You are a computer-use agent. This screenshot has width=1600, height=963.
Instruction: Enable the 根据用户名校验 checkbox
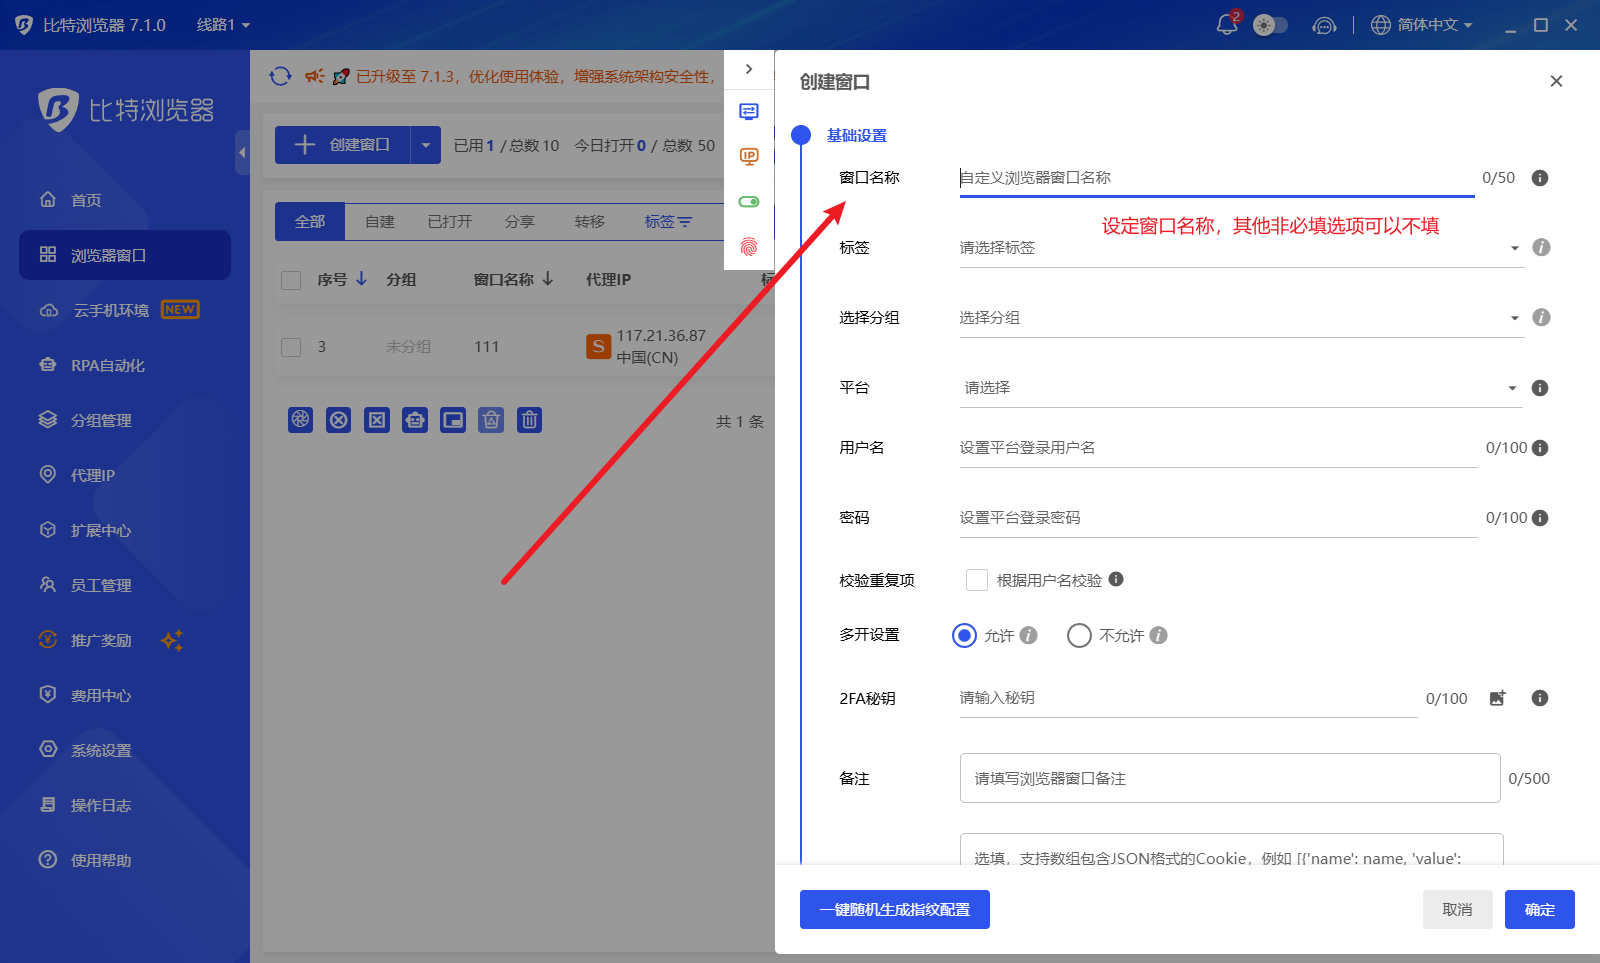977,580
